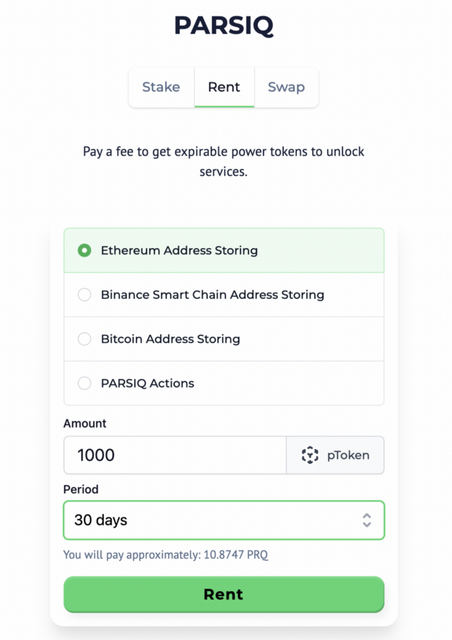
Task: Click the 30 days period text
Action: (101, 520)
